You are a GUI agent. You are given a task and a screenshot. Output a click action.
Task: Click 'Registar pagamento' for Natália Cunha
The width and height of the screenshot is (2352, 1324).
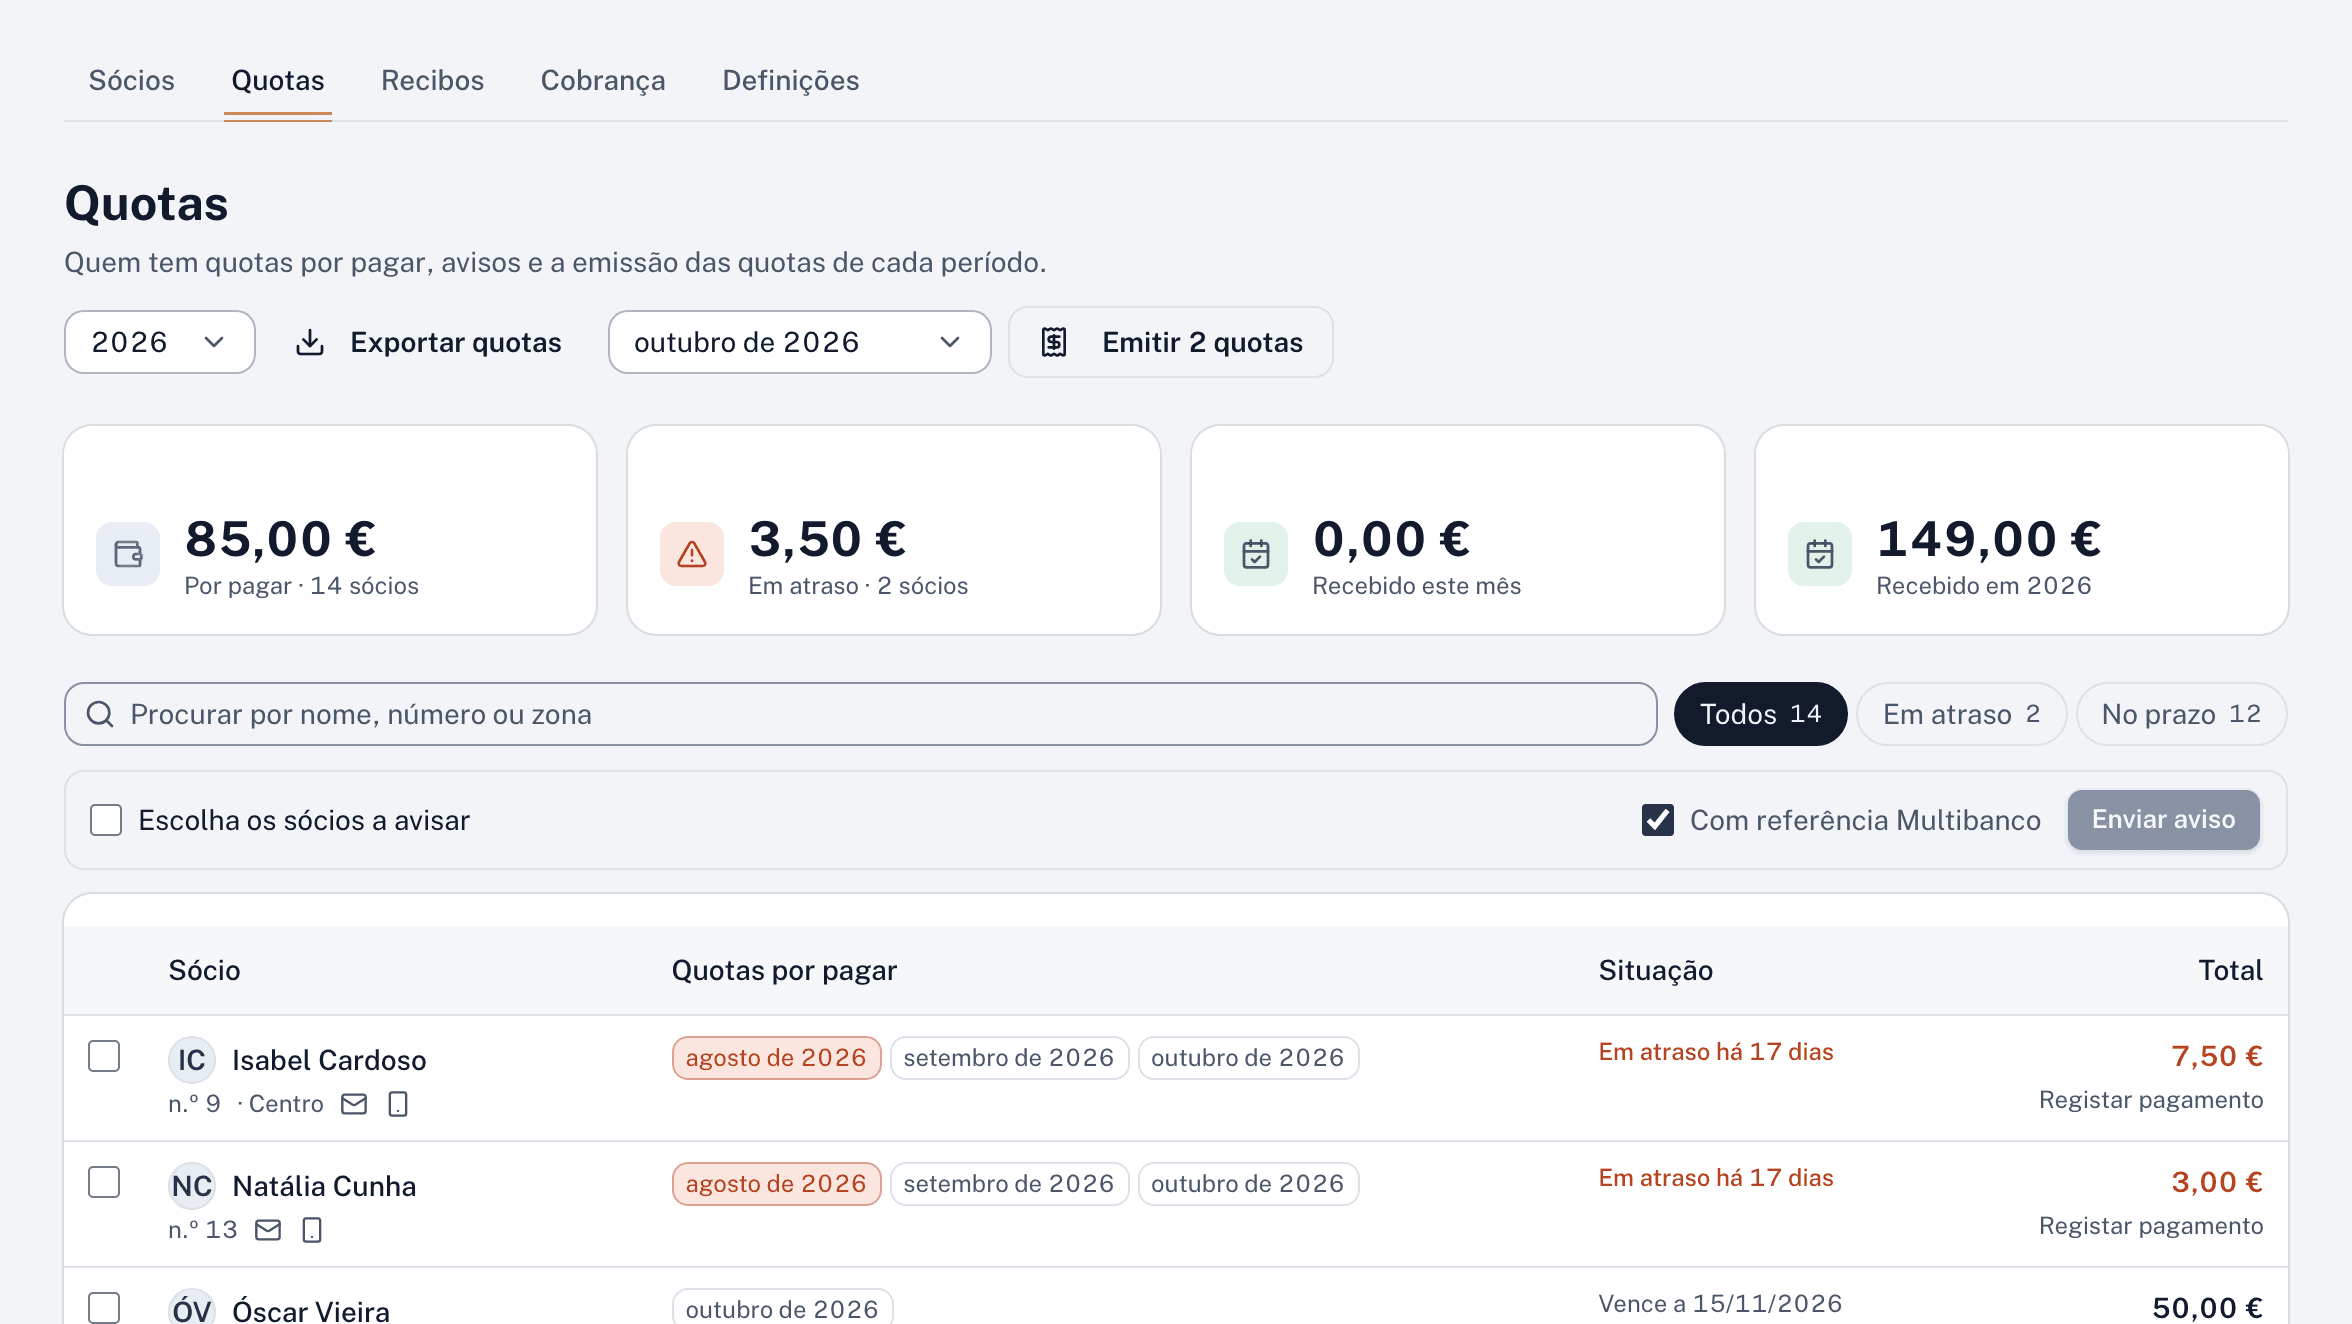pyautogui.click(x=2151, y=1226)
